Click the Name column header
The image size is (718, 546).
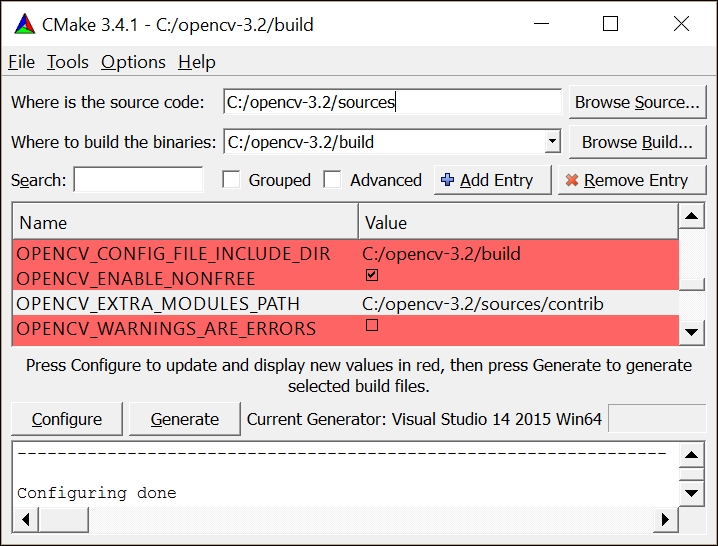click(185, 223)
